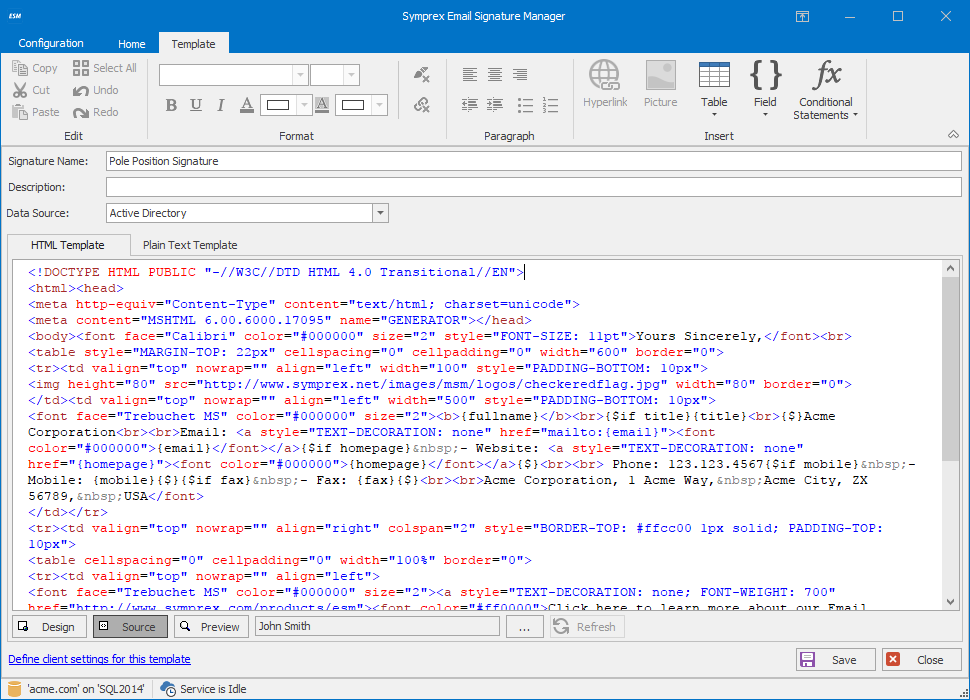Image resolution: width=970 pixels, height=700 pixels.
Task: Toggle the Source view button
Action: coord(130,627)
